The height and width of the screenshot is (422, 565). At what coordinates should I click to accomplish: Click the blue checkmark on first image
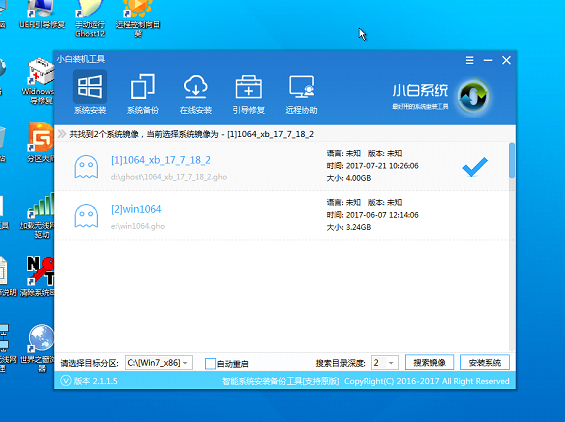(475, 167)
